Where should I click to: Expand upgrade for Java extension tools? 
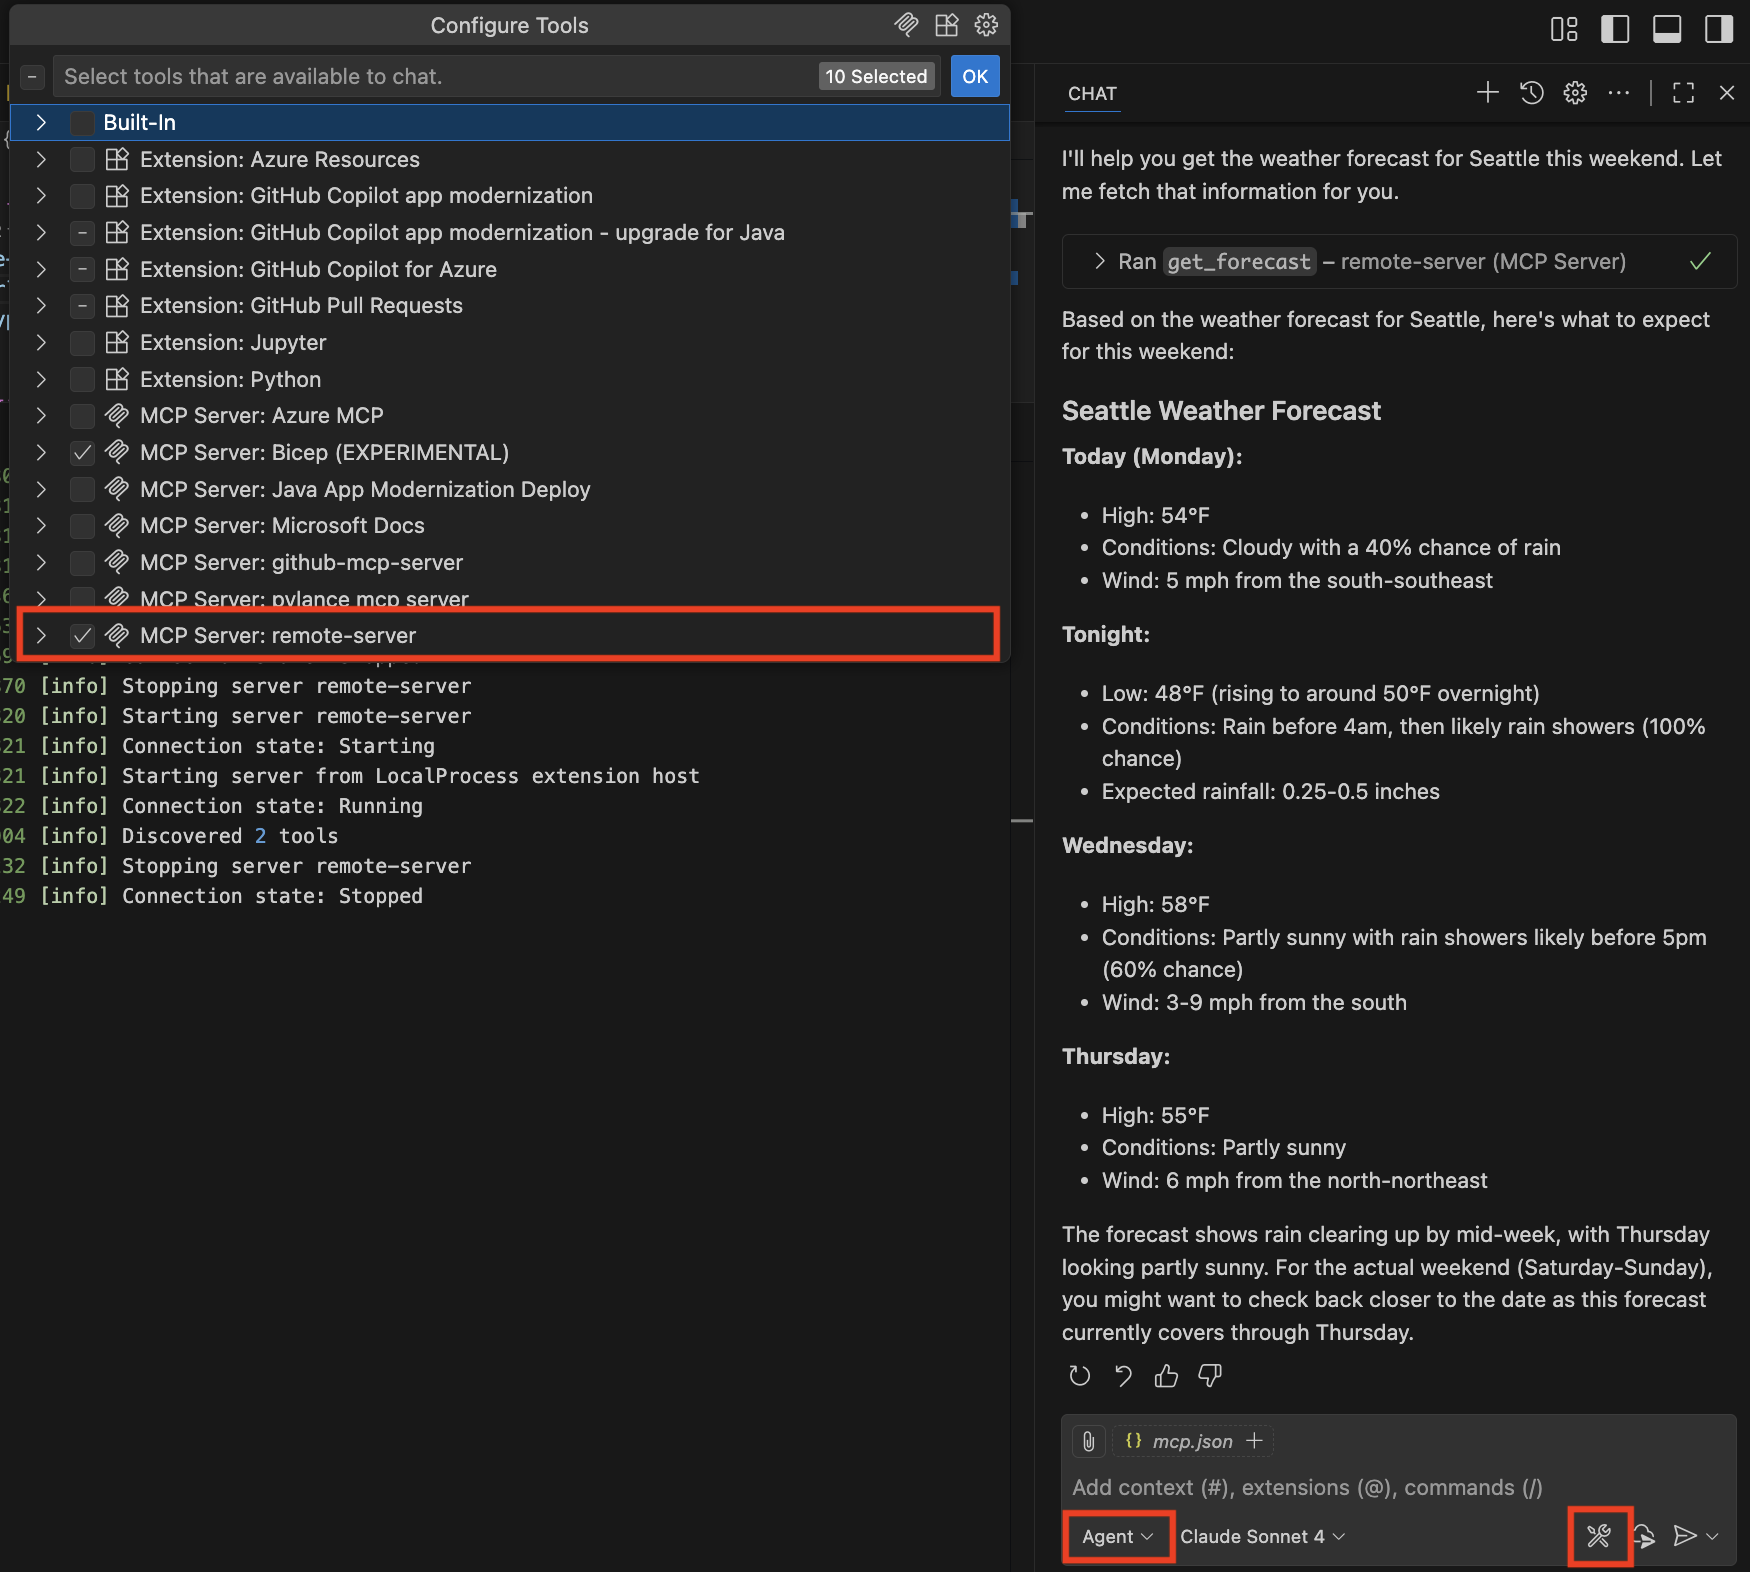pos(41,232)
